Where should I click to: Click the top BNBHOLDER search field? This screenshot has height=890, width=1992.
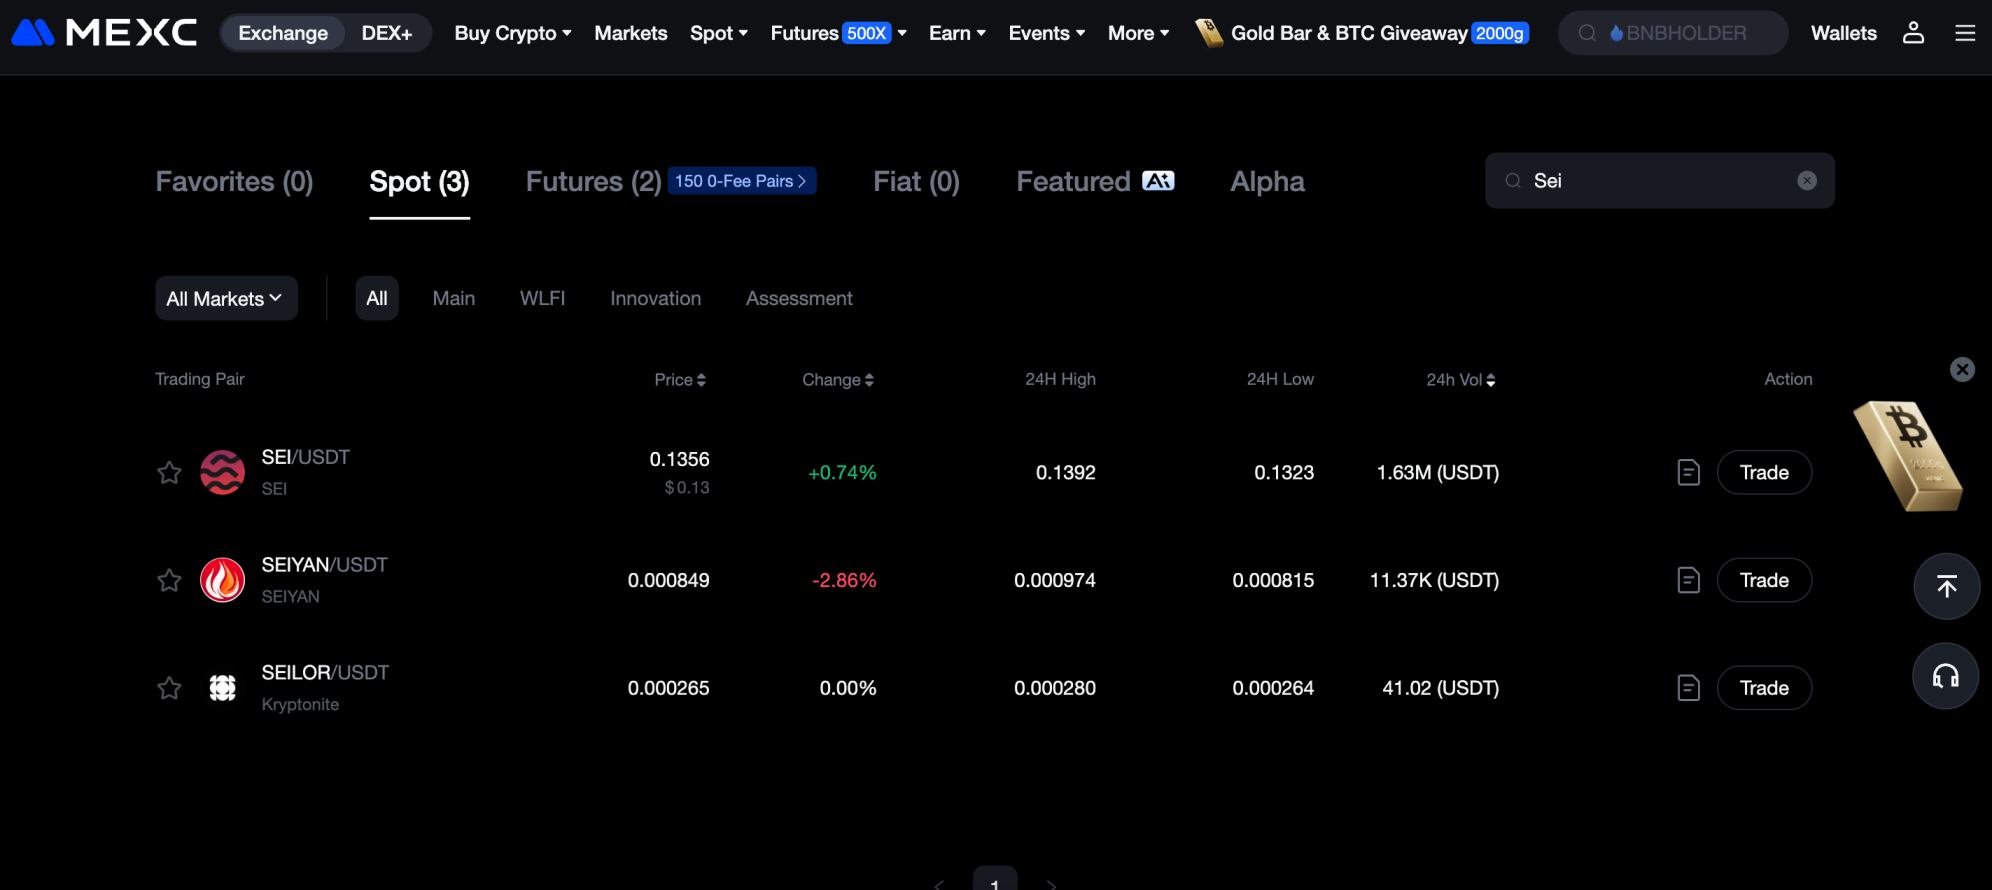1673,33
